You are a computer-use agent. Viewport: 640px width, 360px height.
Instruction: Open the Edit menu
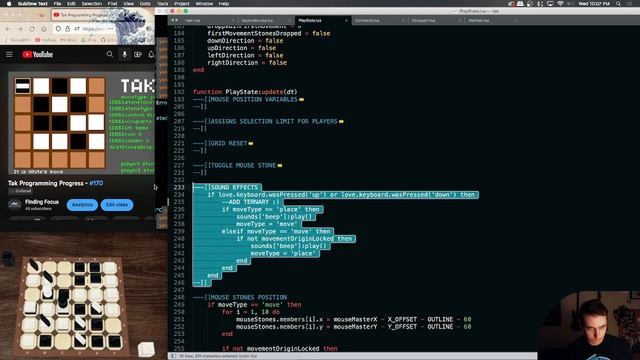click(71, 4)
